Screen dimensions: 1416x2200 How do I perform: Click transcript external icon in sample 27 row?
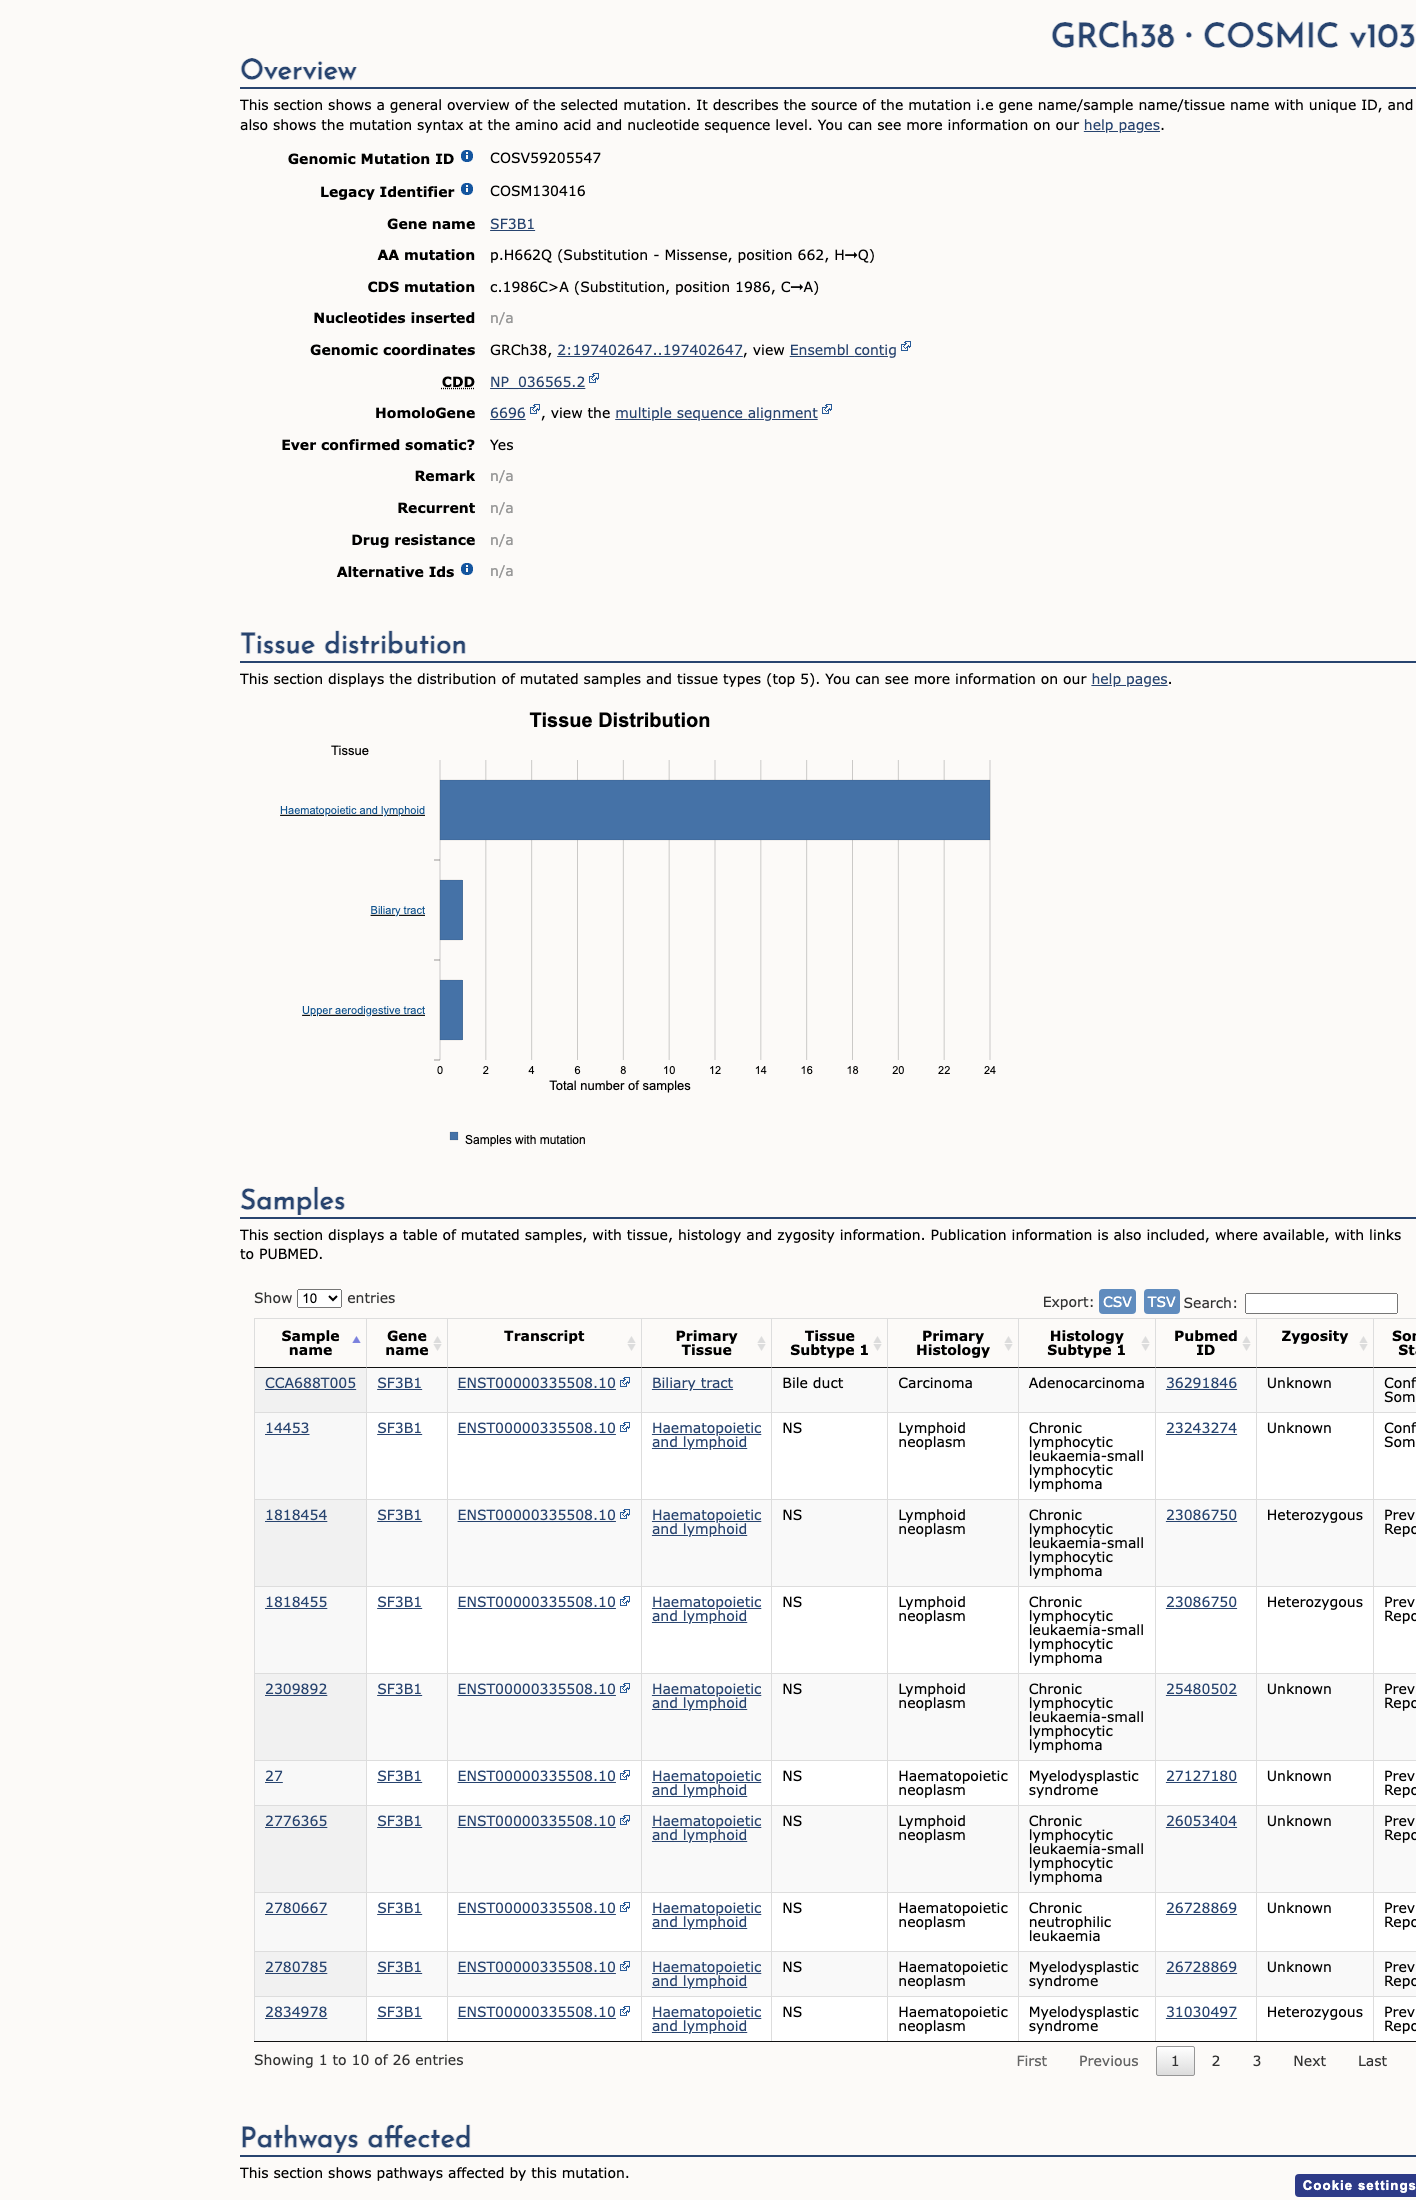[625, 1775]
